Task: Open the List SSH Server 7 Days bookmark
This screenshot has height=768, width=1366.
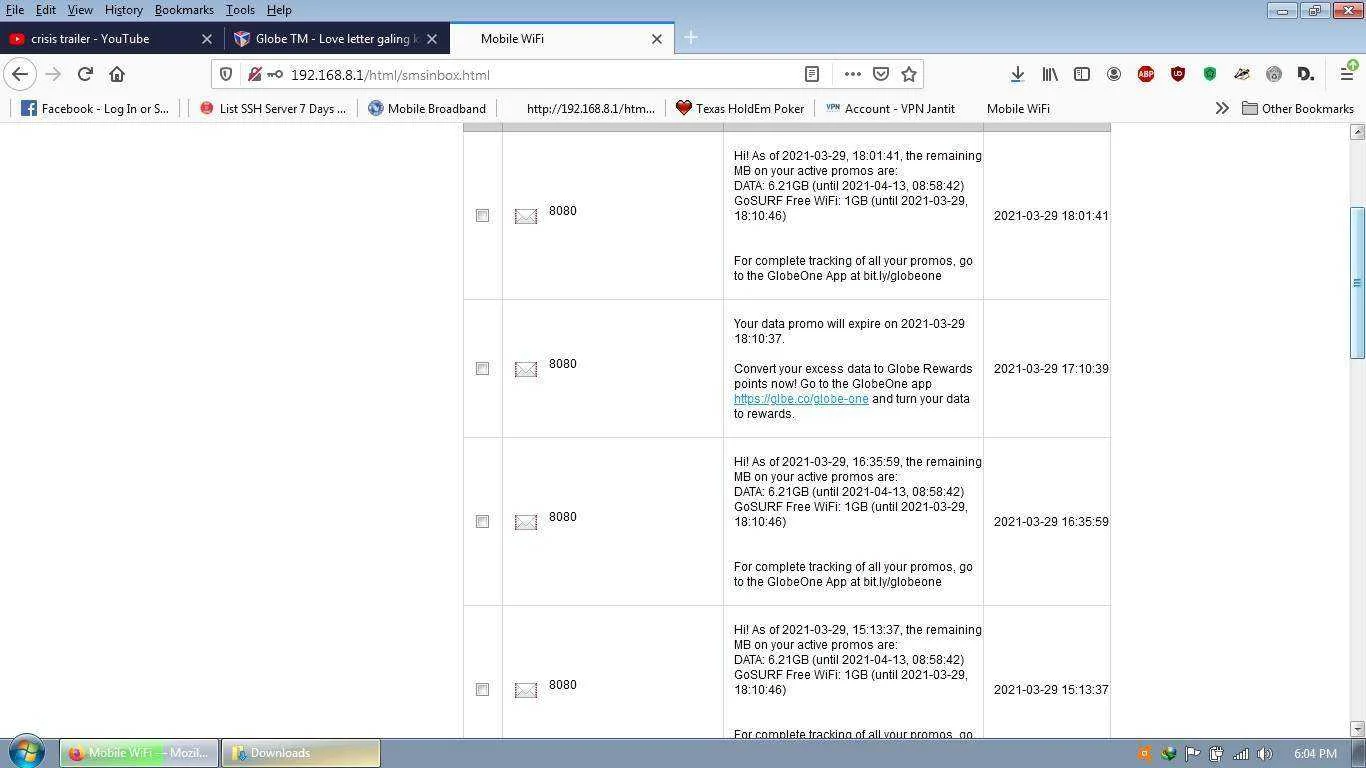Action: (273, 108)
